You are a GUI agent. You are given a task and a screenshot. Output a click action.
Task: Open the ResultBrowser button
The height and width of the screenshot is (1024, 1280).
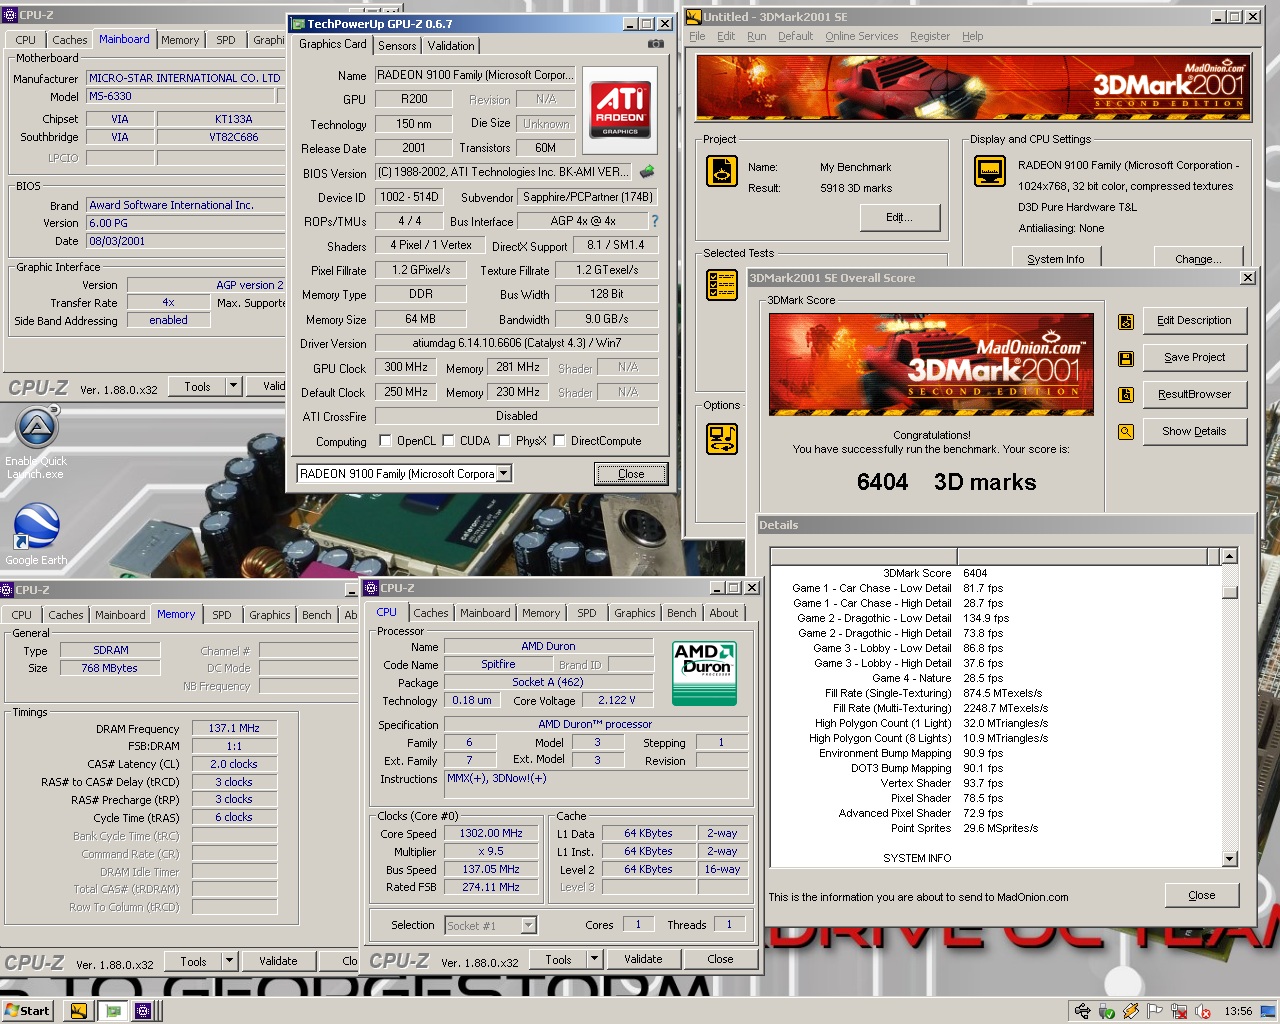pos(1194,395)
